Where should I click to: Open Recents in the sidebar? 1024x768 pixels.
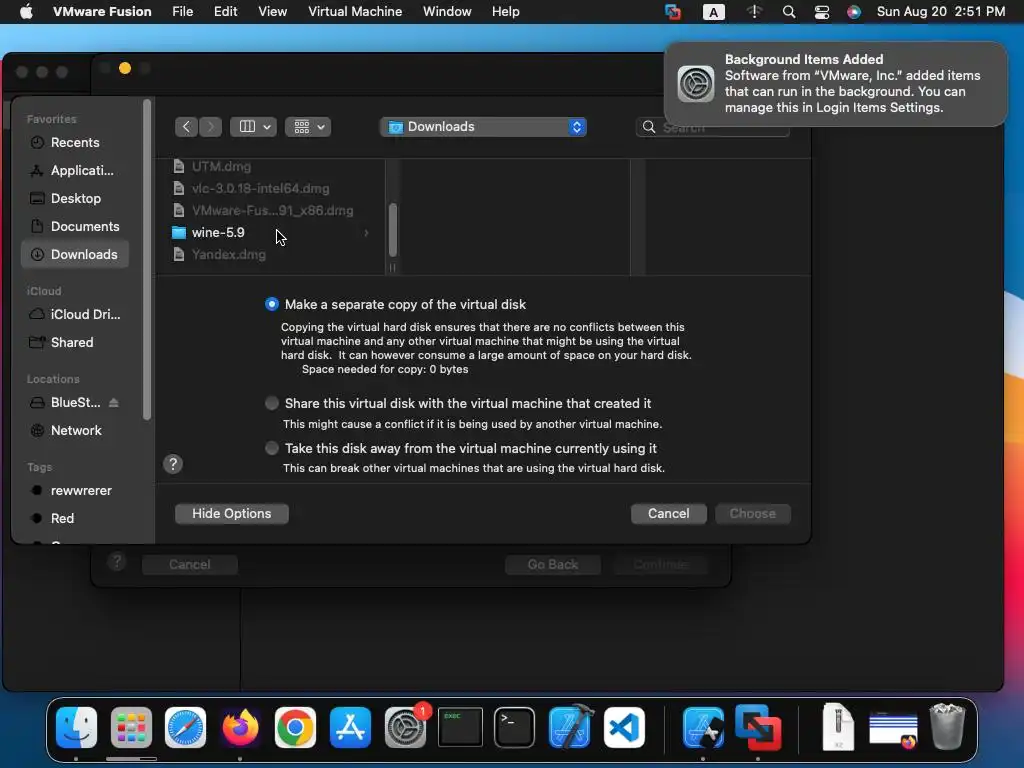(75, 142)
